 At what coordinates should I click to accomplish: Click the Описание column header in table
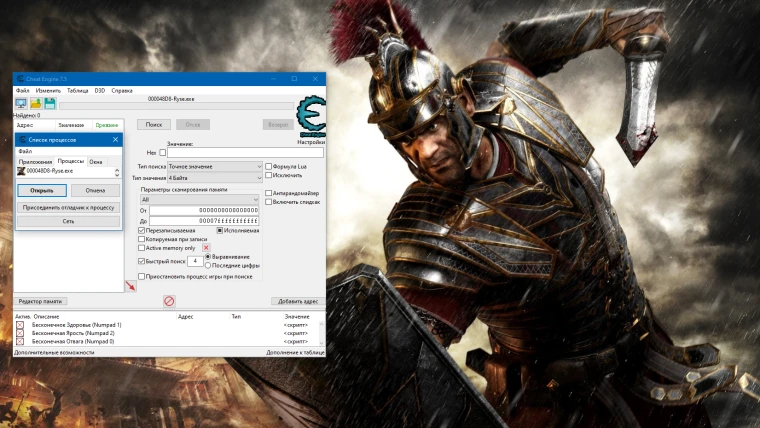[46, 317]
